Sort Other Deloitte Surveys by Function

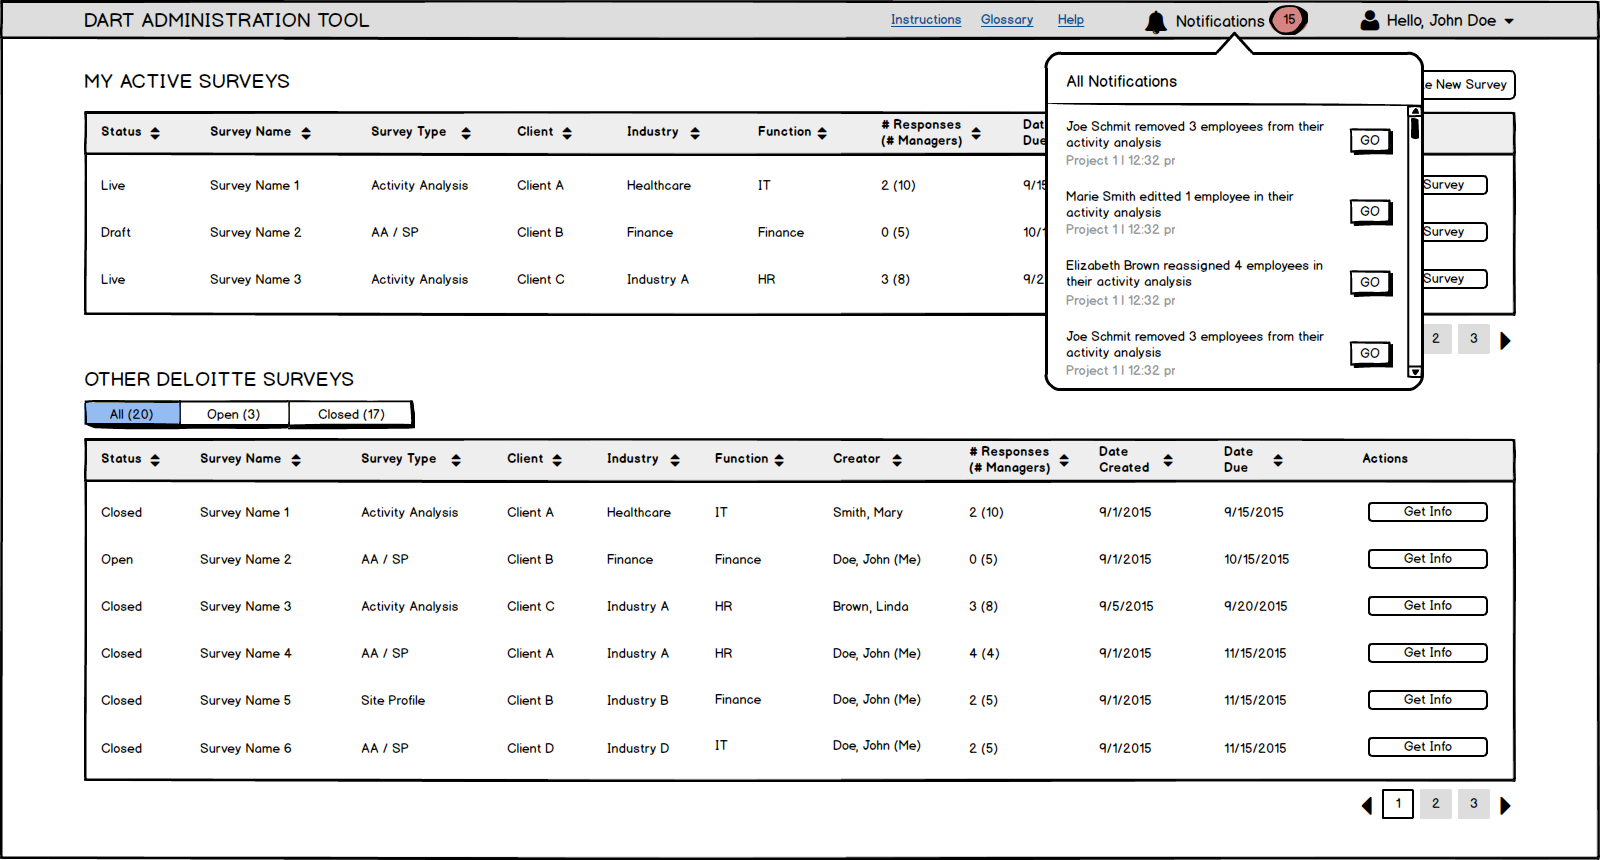click(x=779, y=460)
